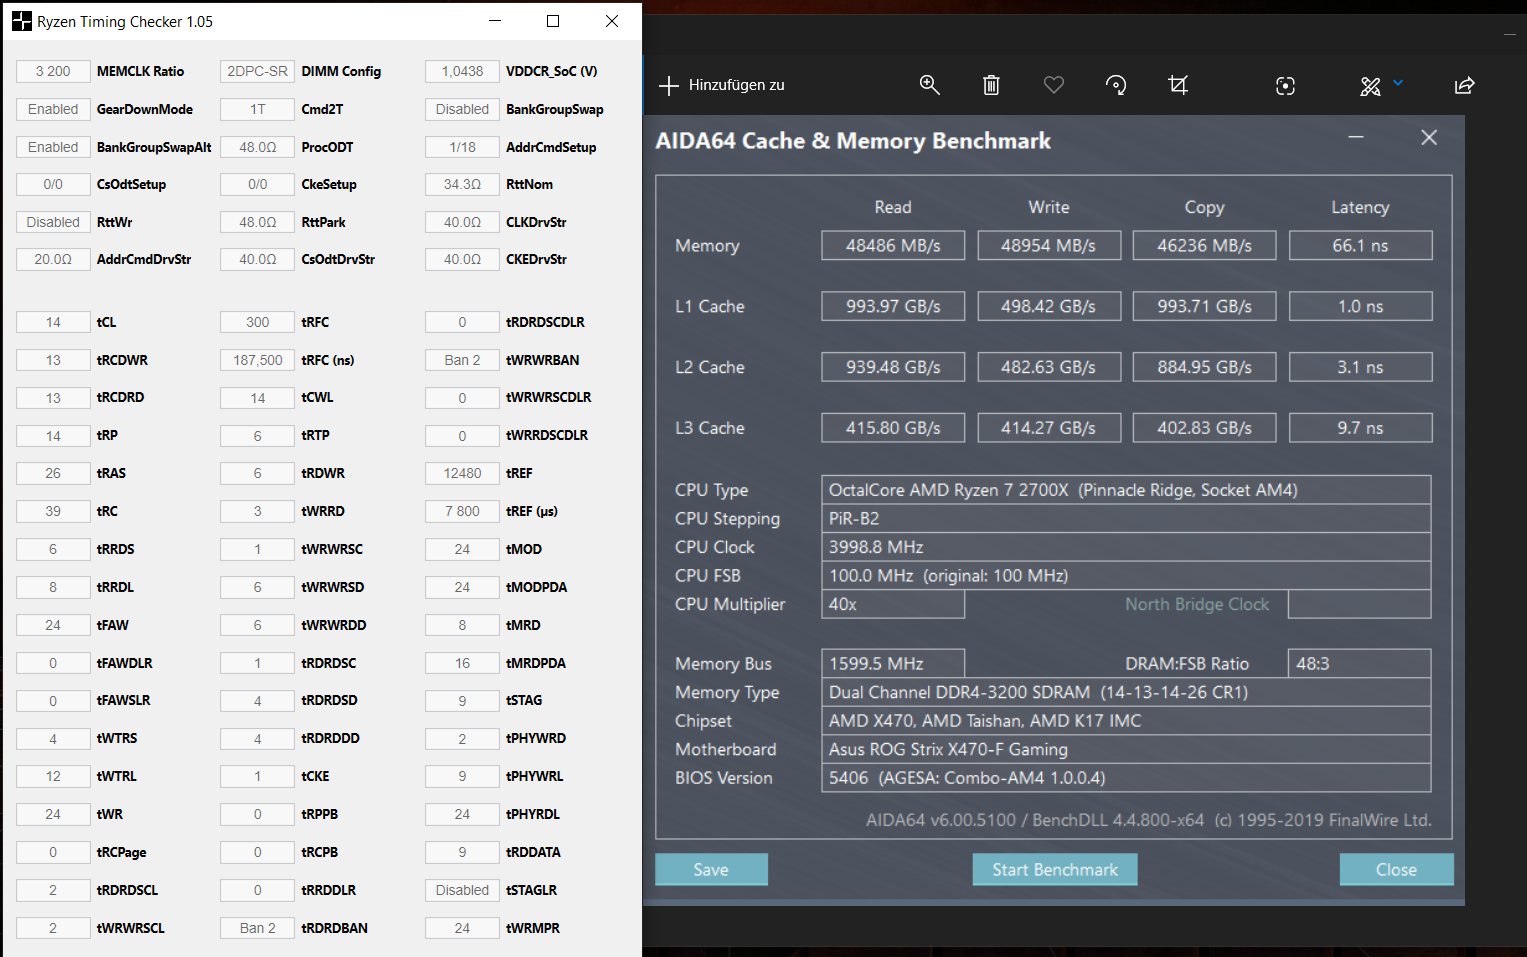Click the rotate icon in Photos toolbar
Viewport: 1527px width, 957px height.
click(x=1116, y=85)
